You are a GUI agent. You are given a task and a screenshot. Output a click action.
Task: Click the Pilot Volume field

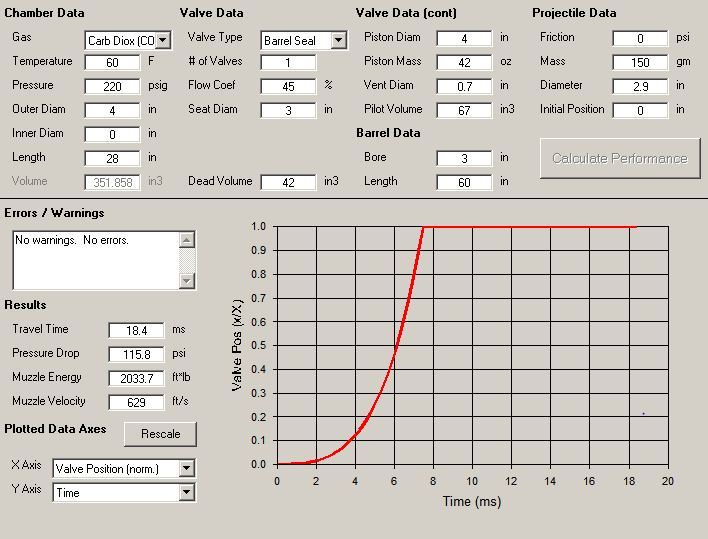[x=464, y=110]
